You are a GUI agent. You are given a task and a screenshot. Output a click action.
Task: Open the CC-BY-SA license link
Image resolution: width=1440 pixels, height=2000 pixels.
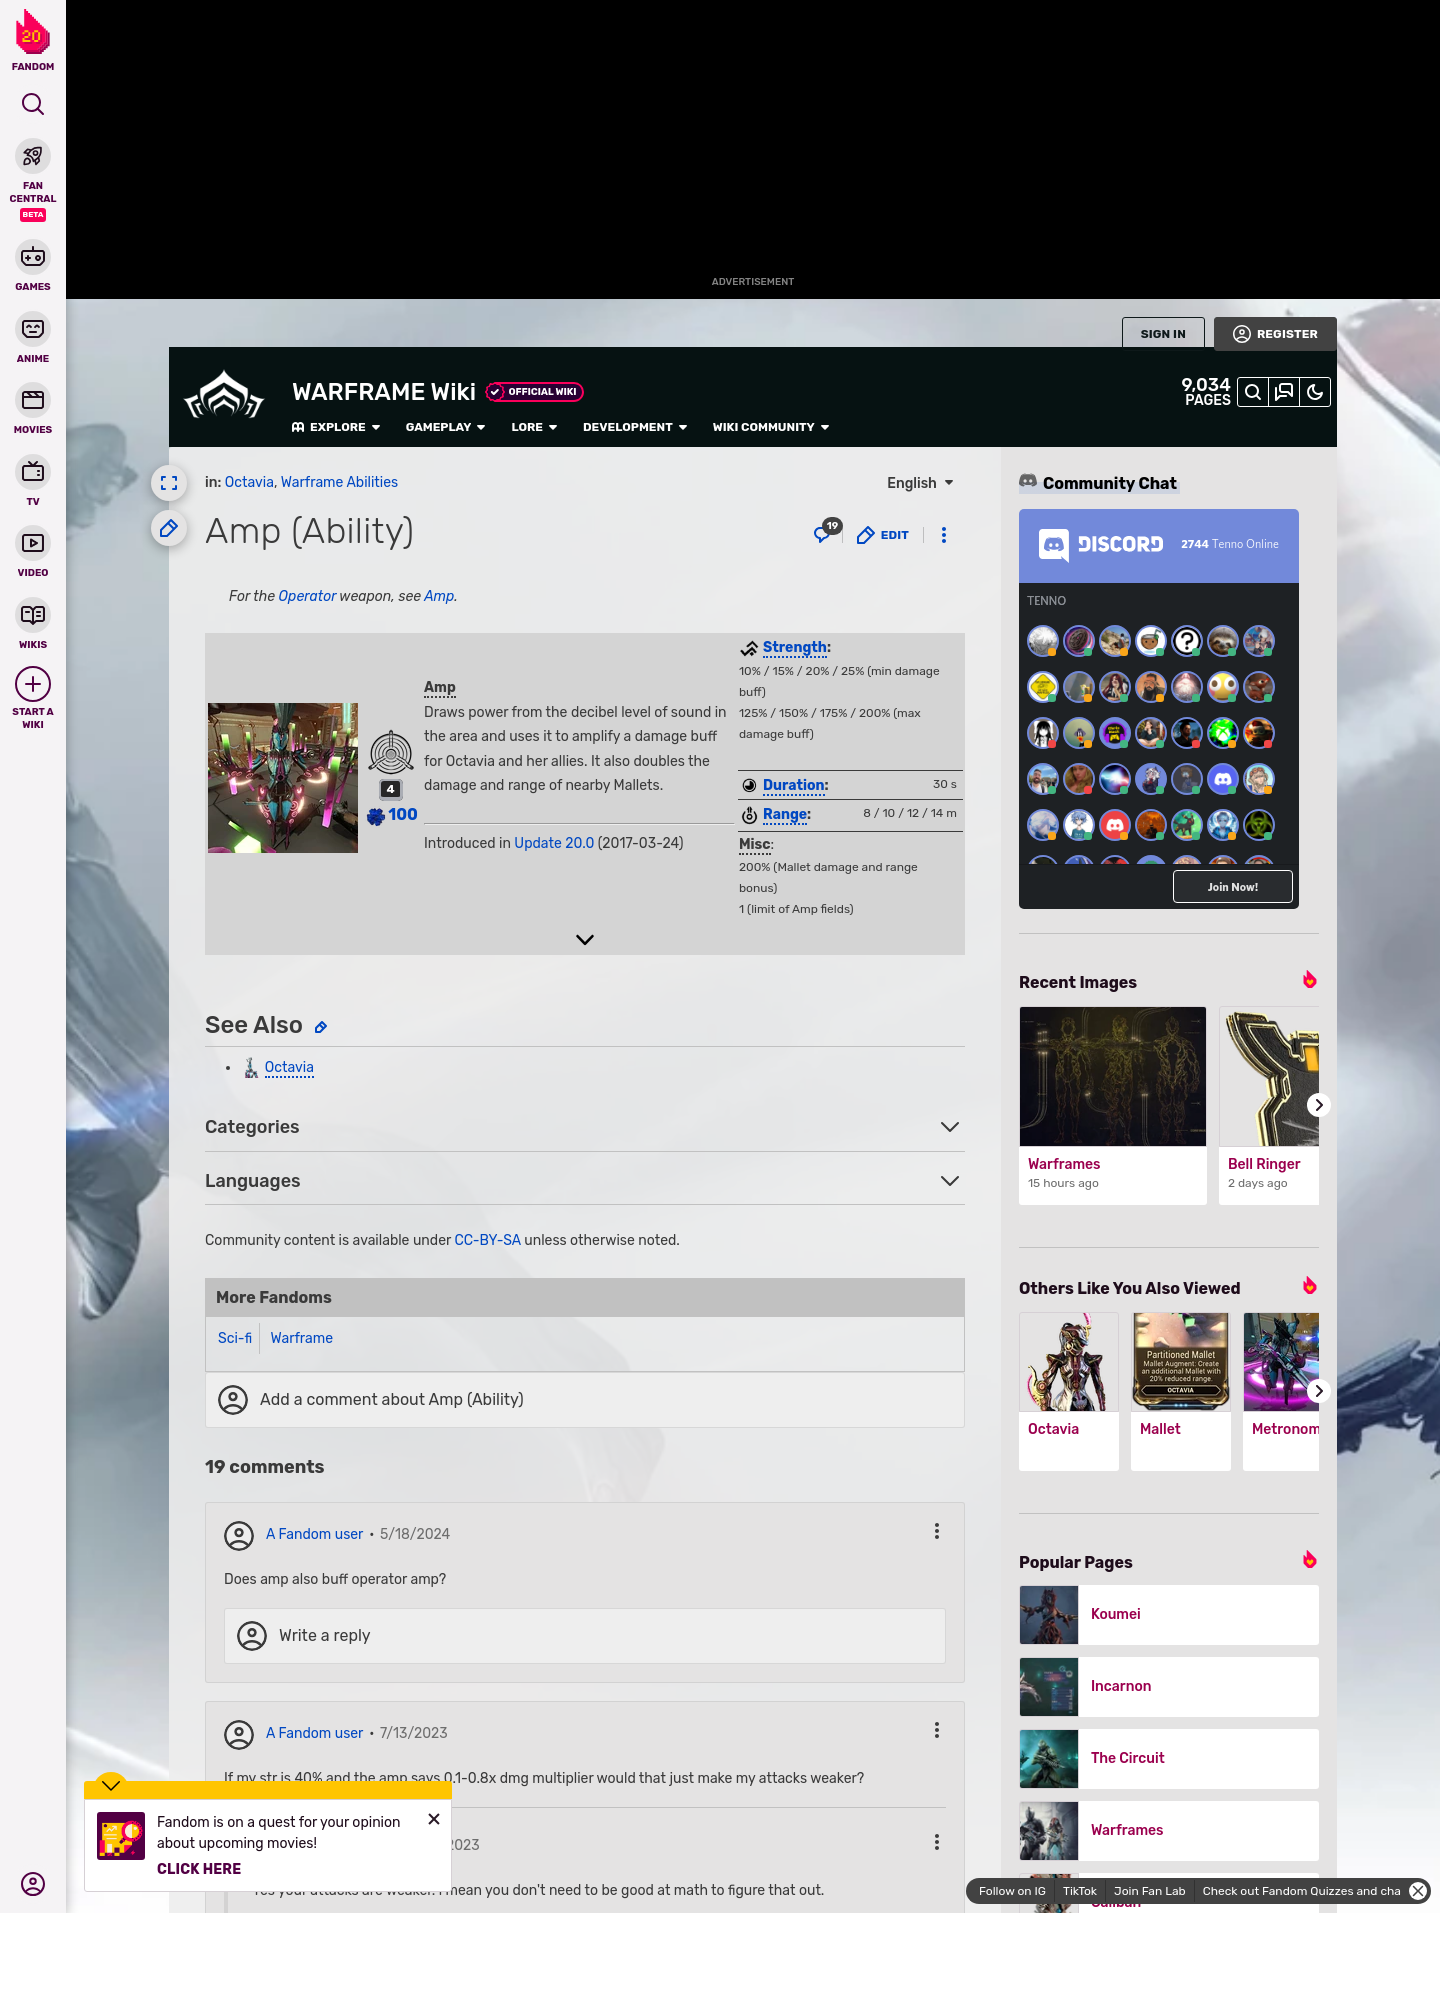[487, 1240]
